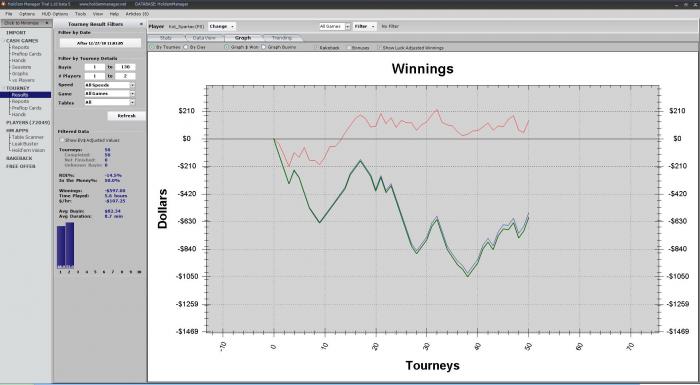This screenshot has width=700, height=385.
Task: Select the Graph $ Won radio option
Action: click(226, 47)
